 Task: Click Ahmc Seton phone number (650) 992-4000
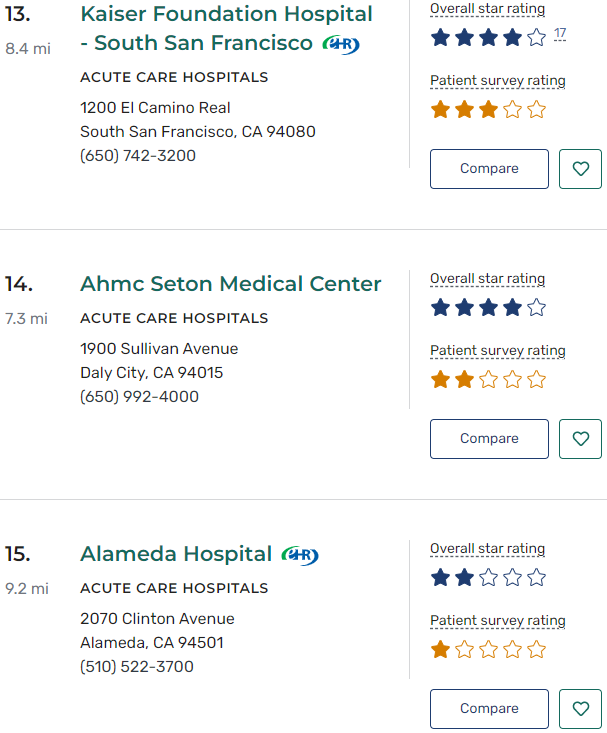[139, 397]
